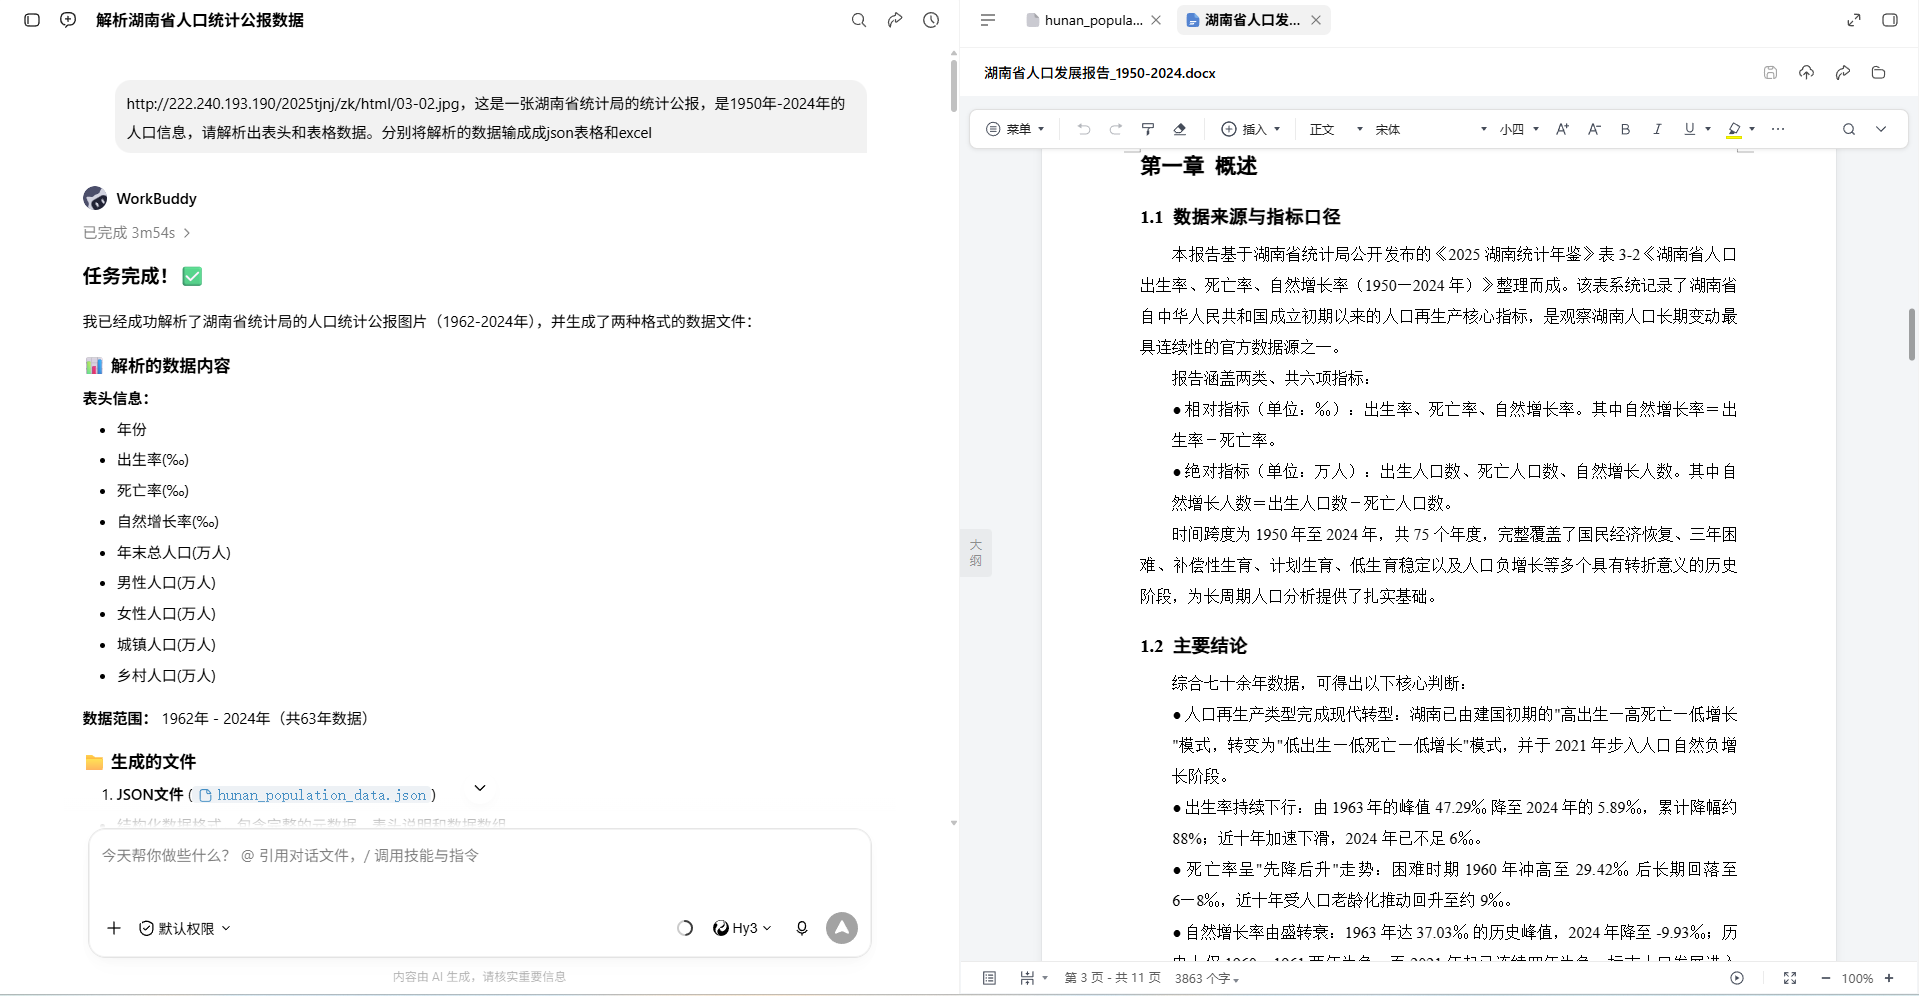The width and height of the screenshot is (1919, 996).
Task: Zoom in the document with the plus button
Action: tap(1889, 978)
